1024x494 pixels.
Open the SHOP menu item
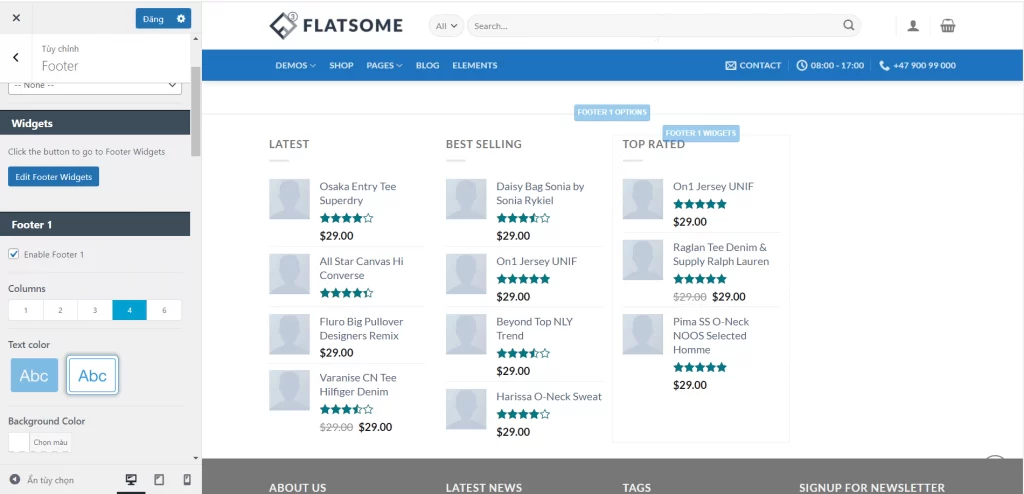tap(341, 65)
